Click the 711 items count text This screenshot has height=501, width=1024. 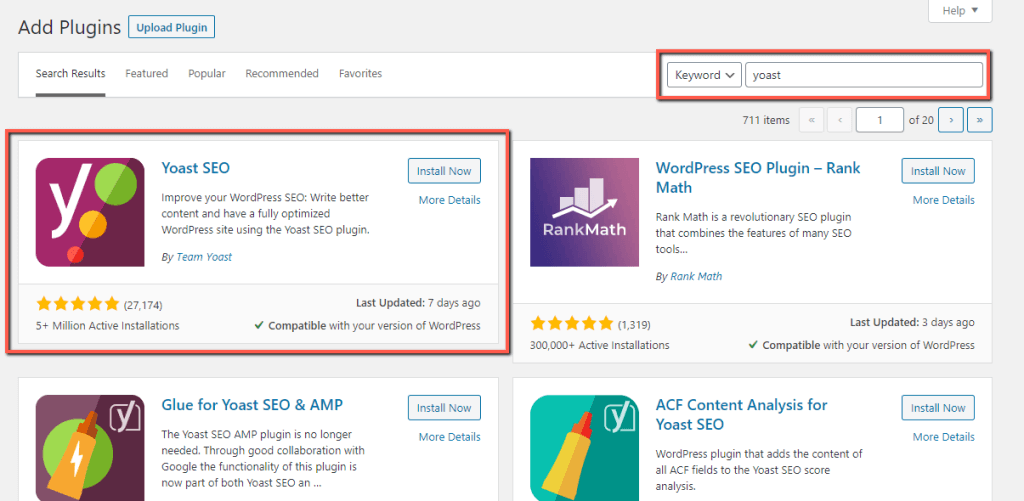pyautogui.click(x=766, y=120)
